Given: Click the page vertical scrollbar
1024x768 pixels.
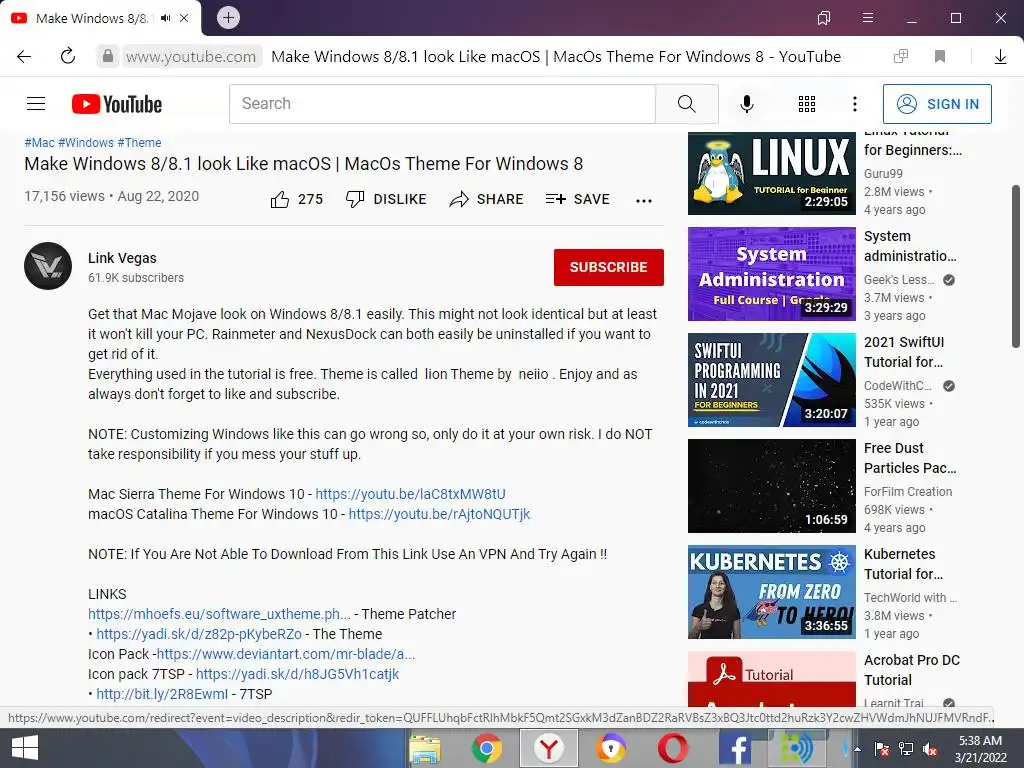Looking at the screenshot, I should click(x=1017, y=266).
